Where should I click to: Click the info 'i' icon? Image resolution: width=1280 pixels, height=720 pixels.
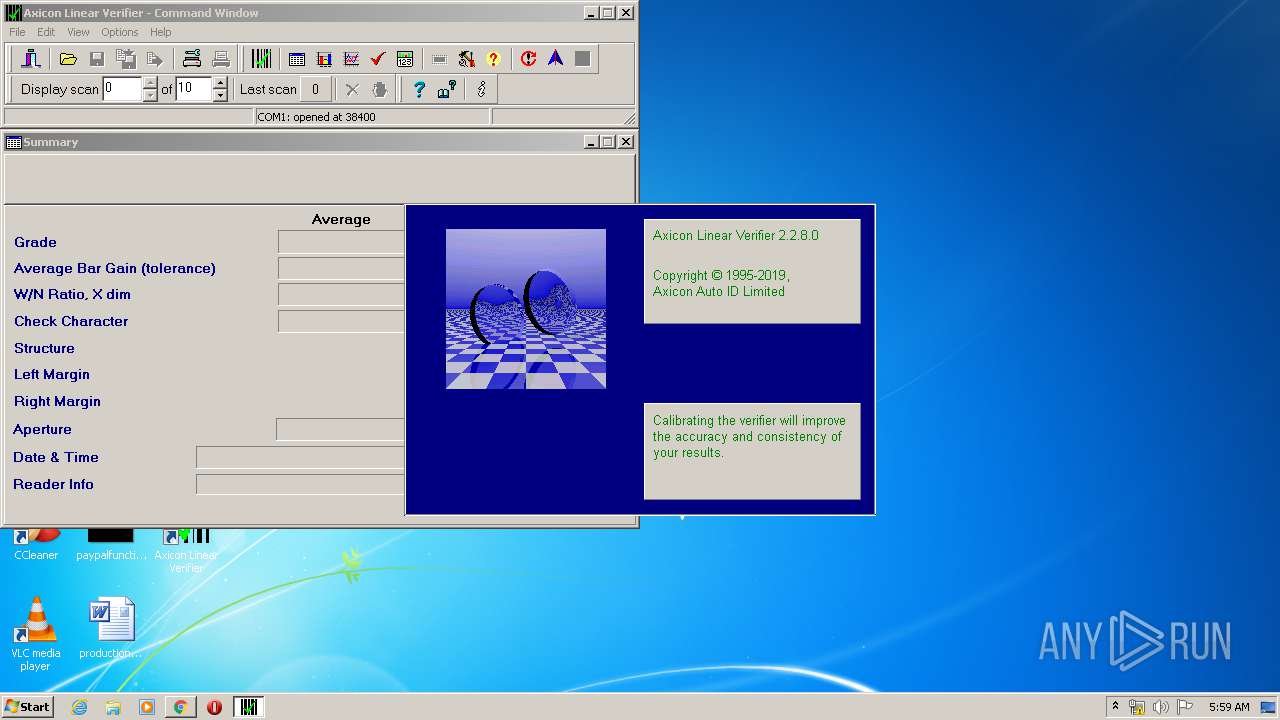[x=481, y=89]
